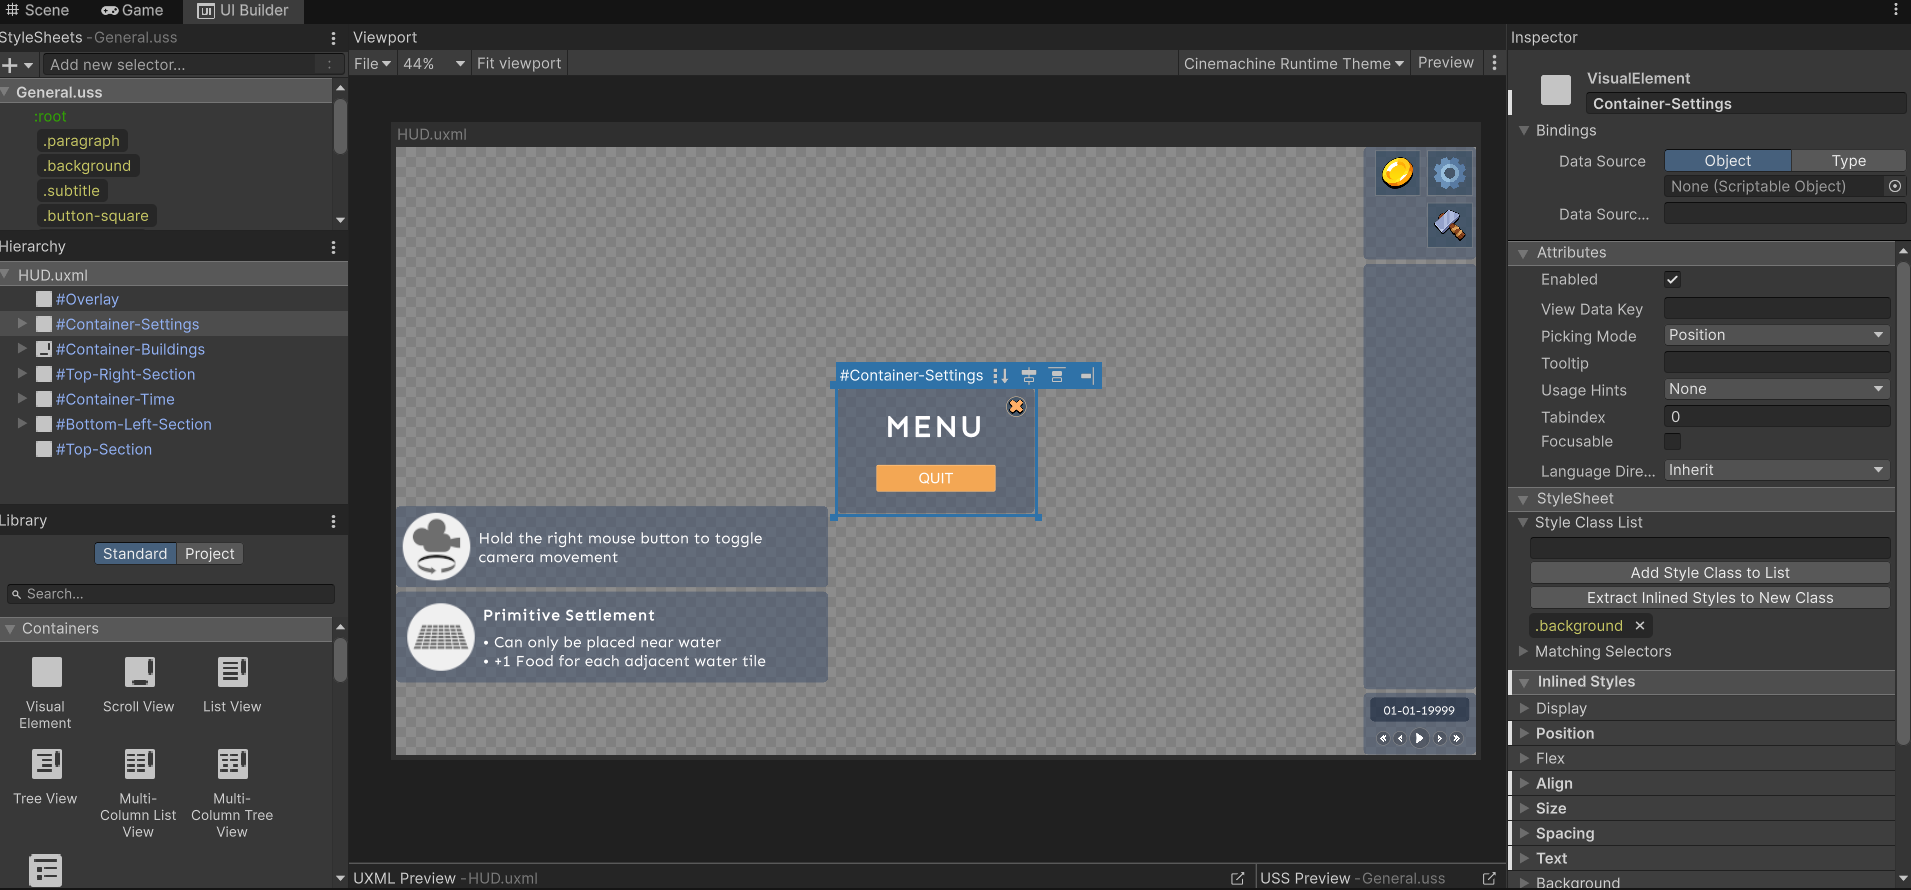Click the Scroll View library item
1911x890 pixels.
tap(139, 685)
